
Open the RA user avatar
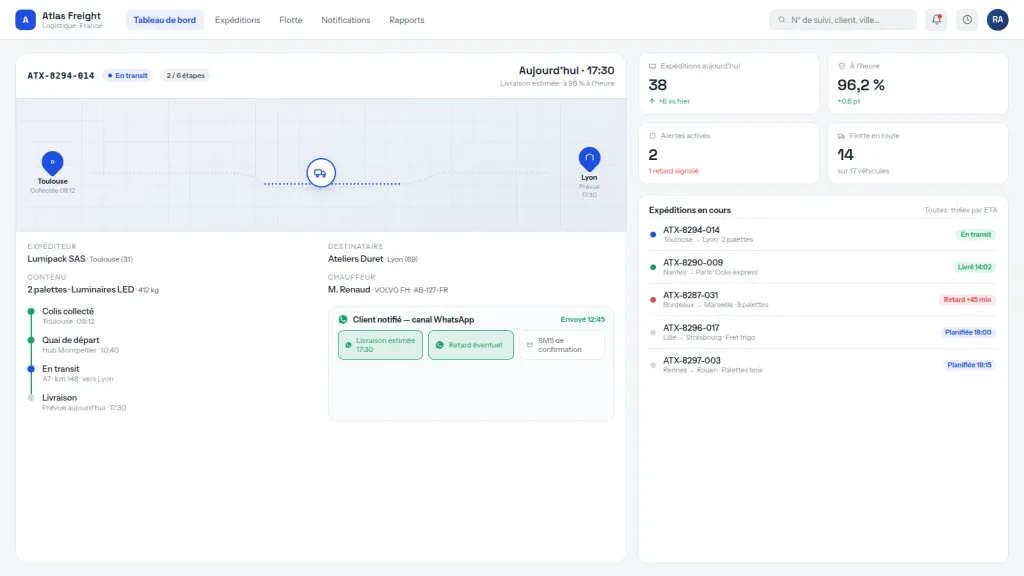pos(997,20)
